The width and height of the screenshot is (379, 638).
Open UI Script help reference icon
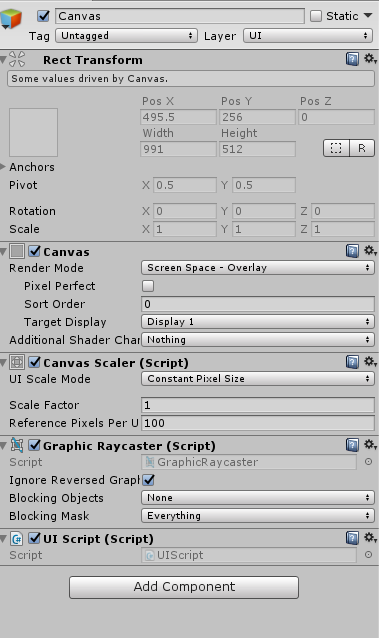coord(352,538)
